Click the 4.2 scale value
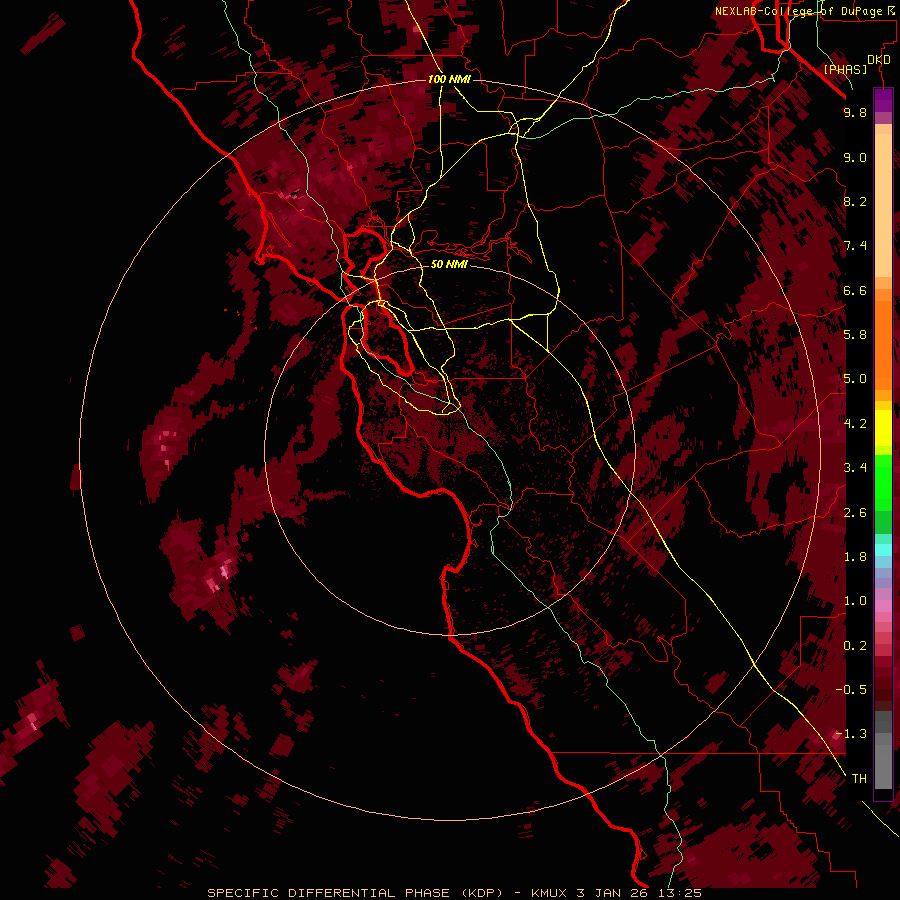This screenshot has width=900, height=900. (855, 424)
